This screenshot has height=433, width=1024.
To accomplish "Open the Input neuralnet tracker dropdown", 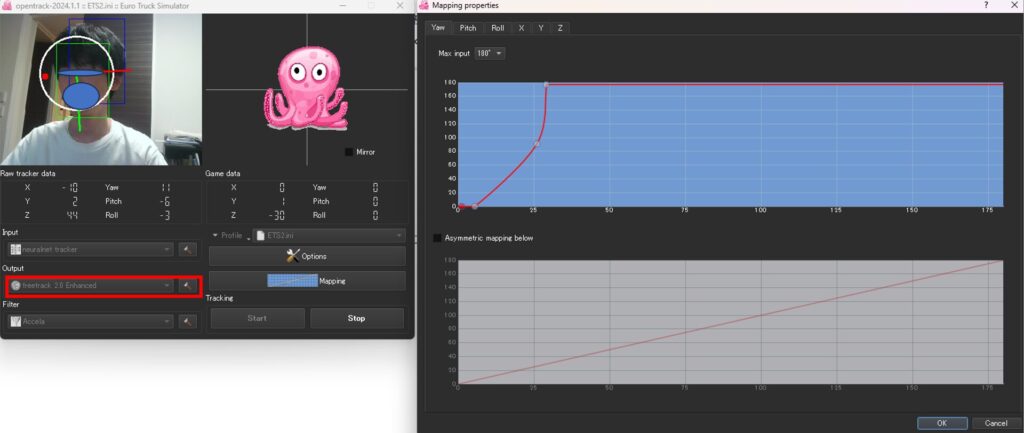I will (90, 249).
